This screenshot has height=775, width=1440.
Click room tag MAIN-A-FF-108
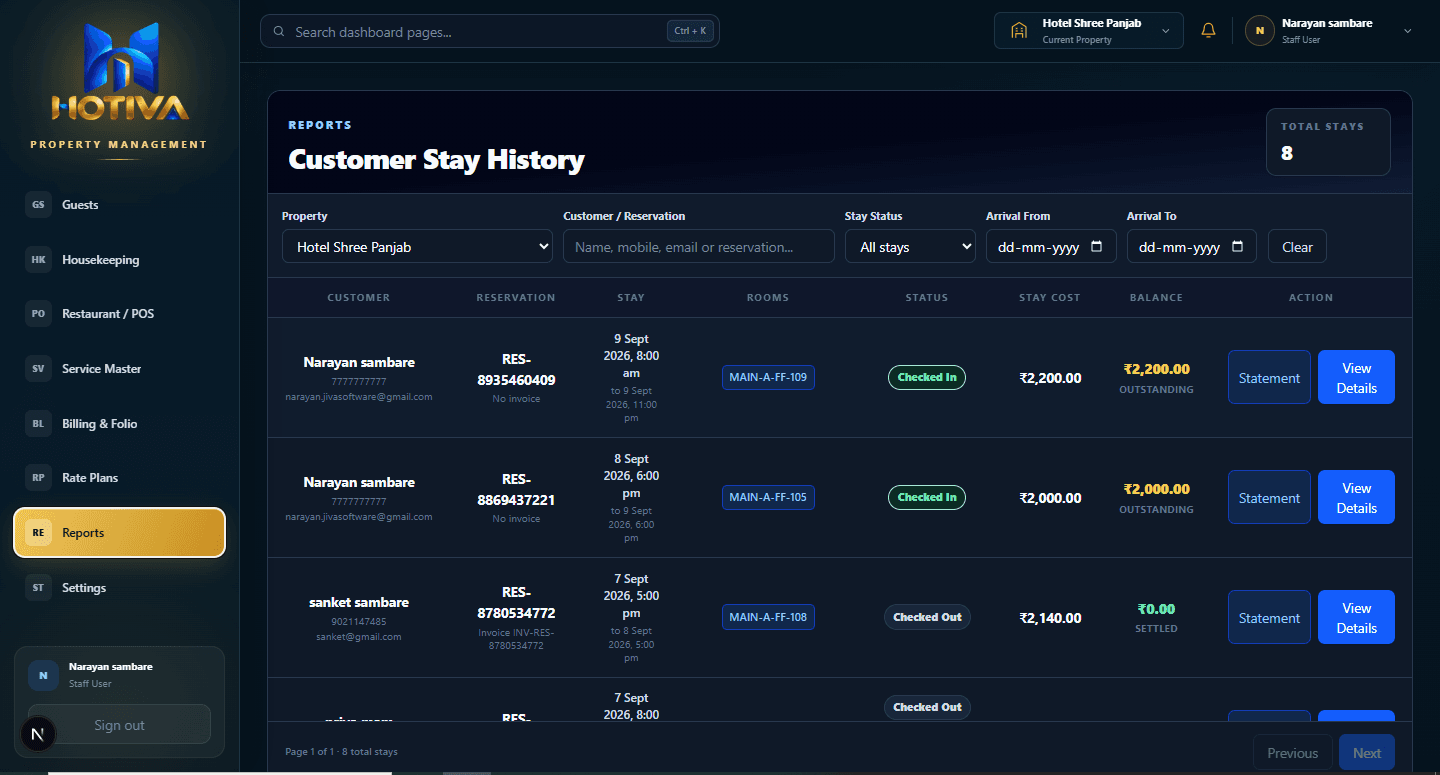pyautogui.click(x=768, y=617)
